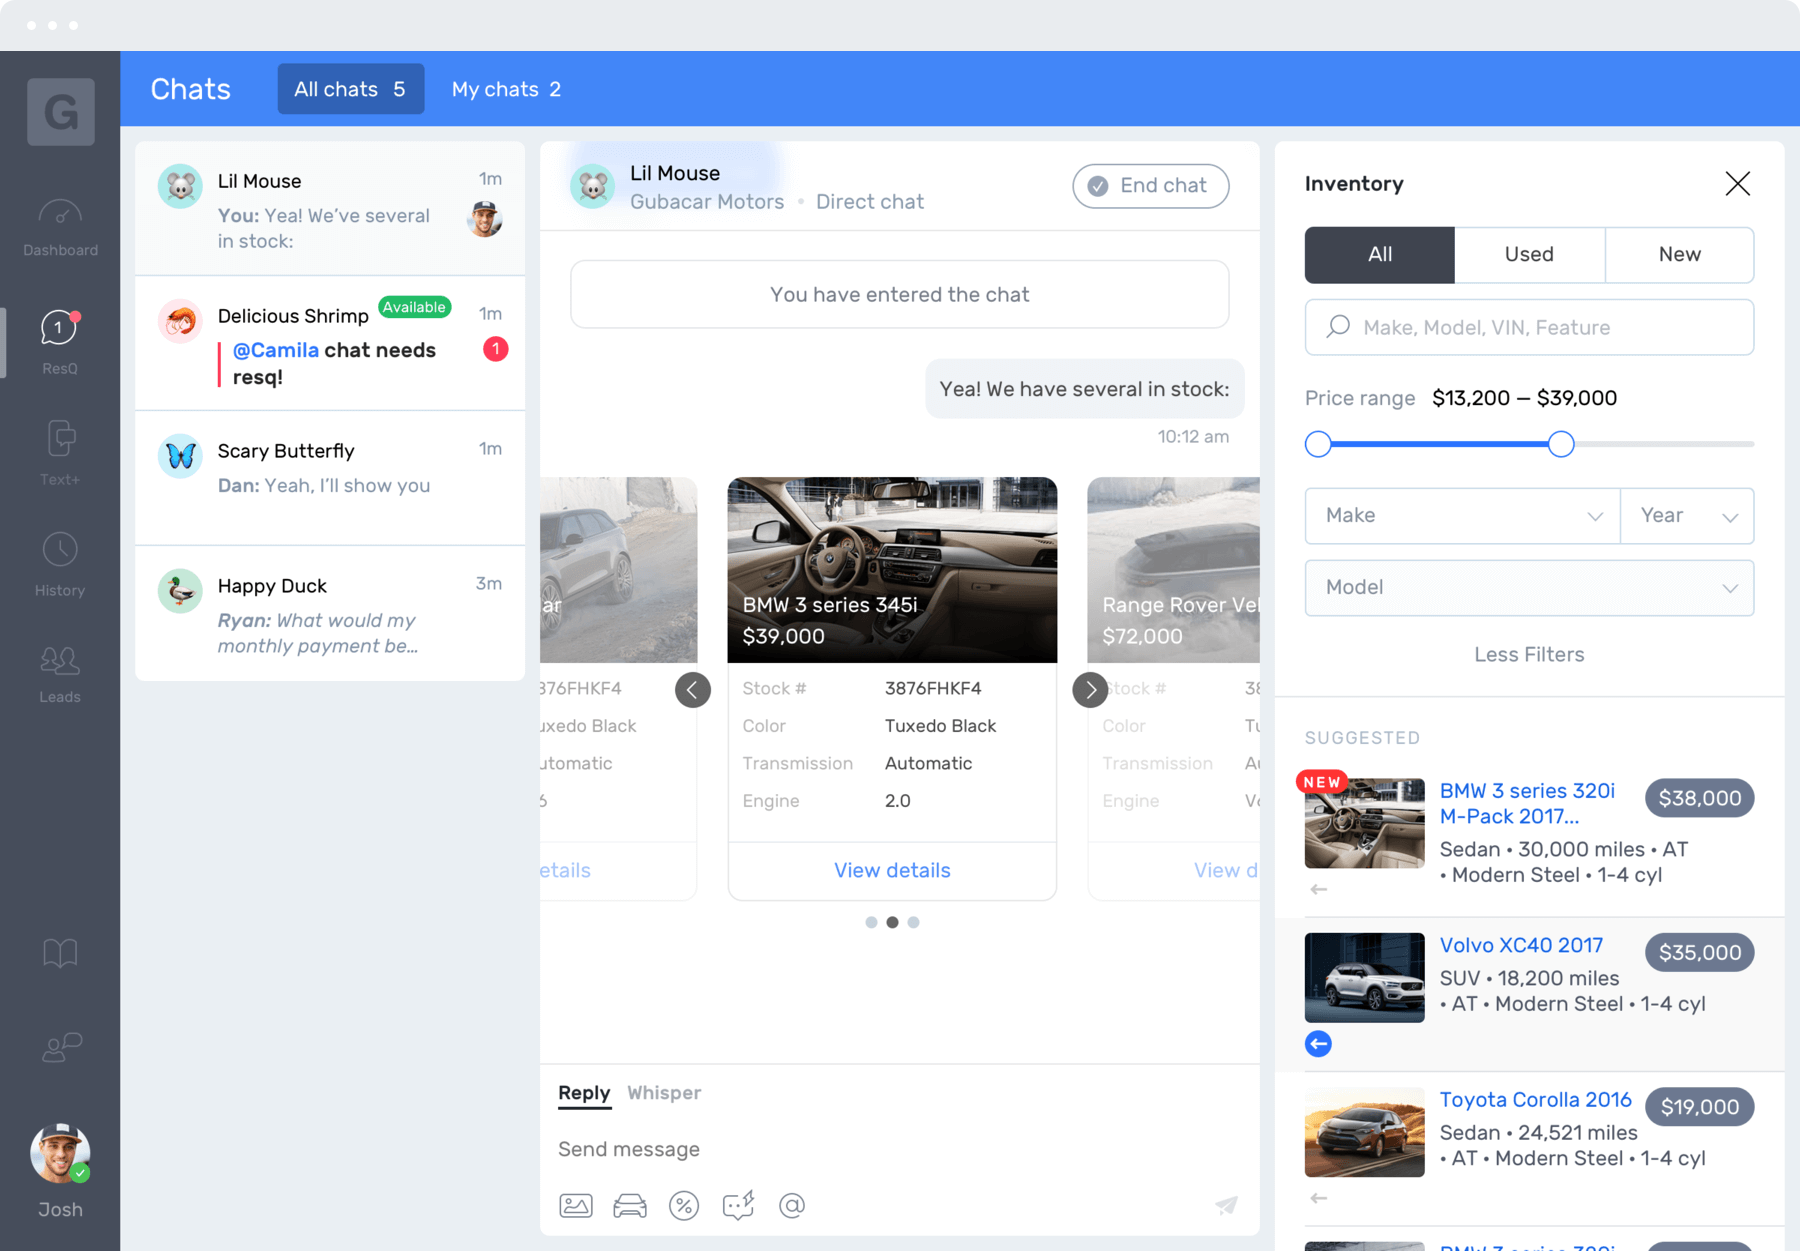This screenshot has width=1800, height=1251.
Task: Collapse filters with Less Filters
Action: pyautogui.click(x=1529, y=654)
